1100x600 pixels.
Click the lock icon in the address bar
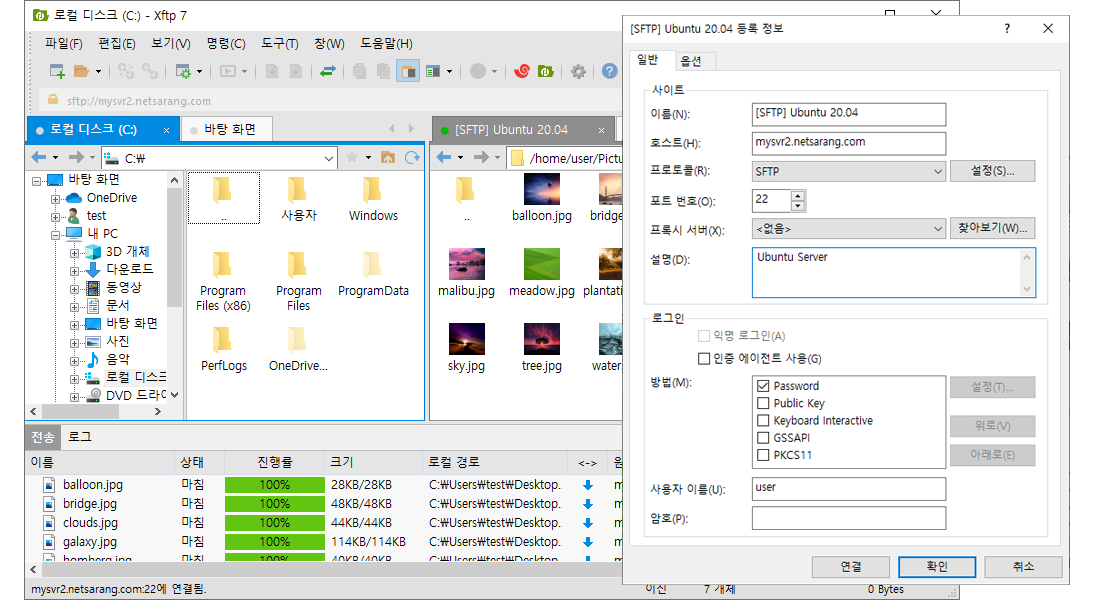[x=53, y=100]
